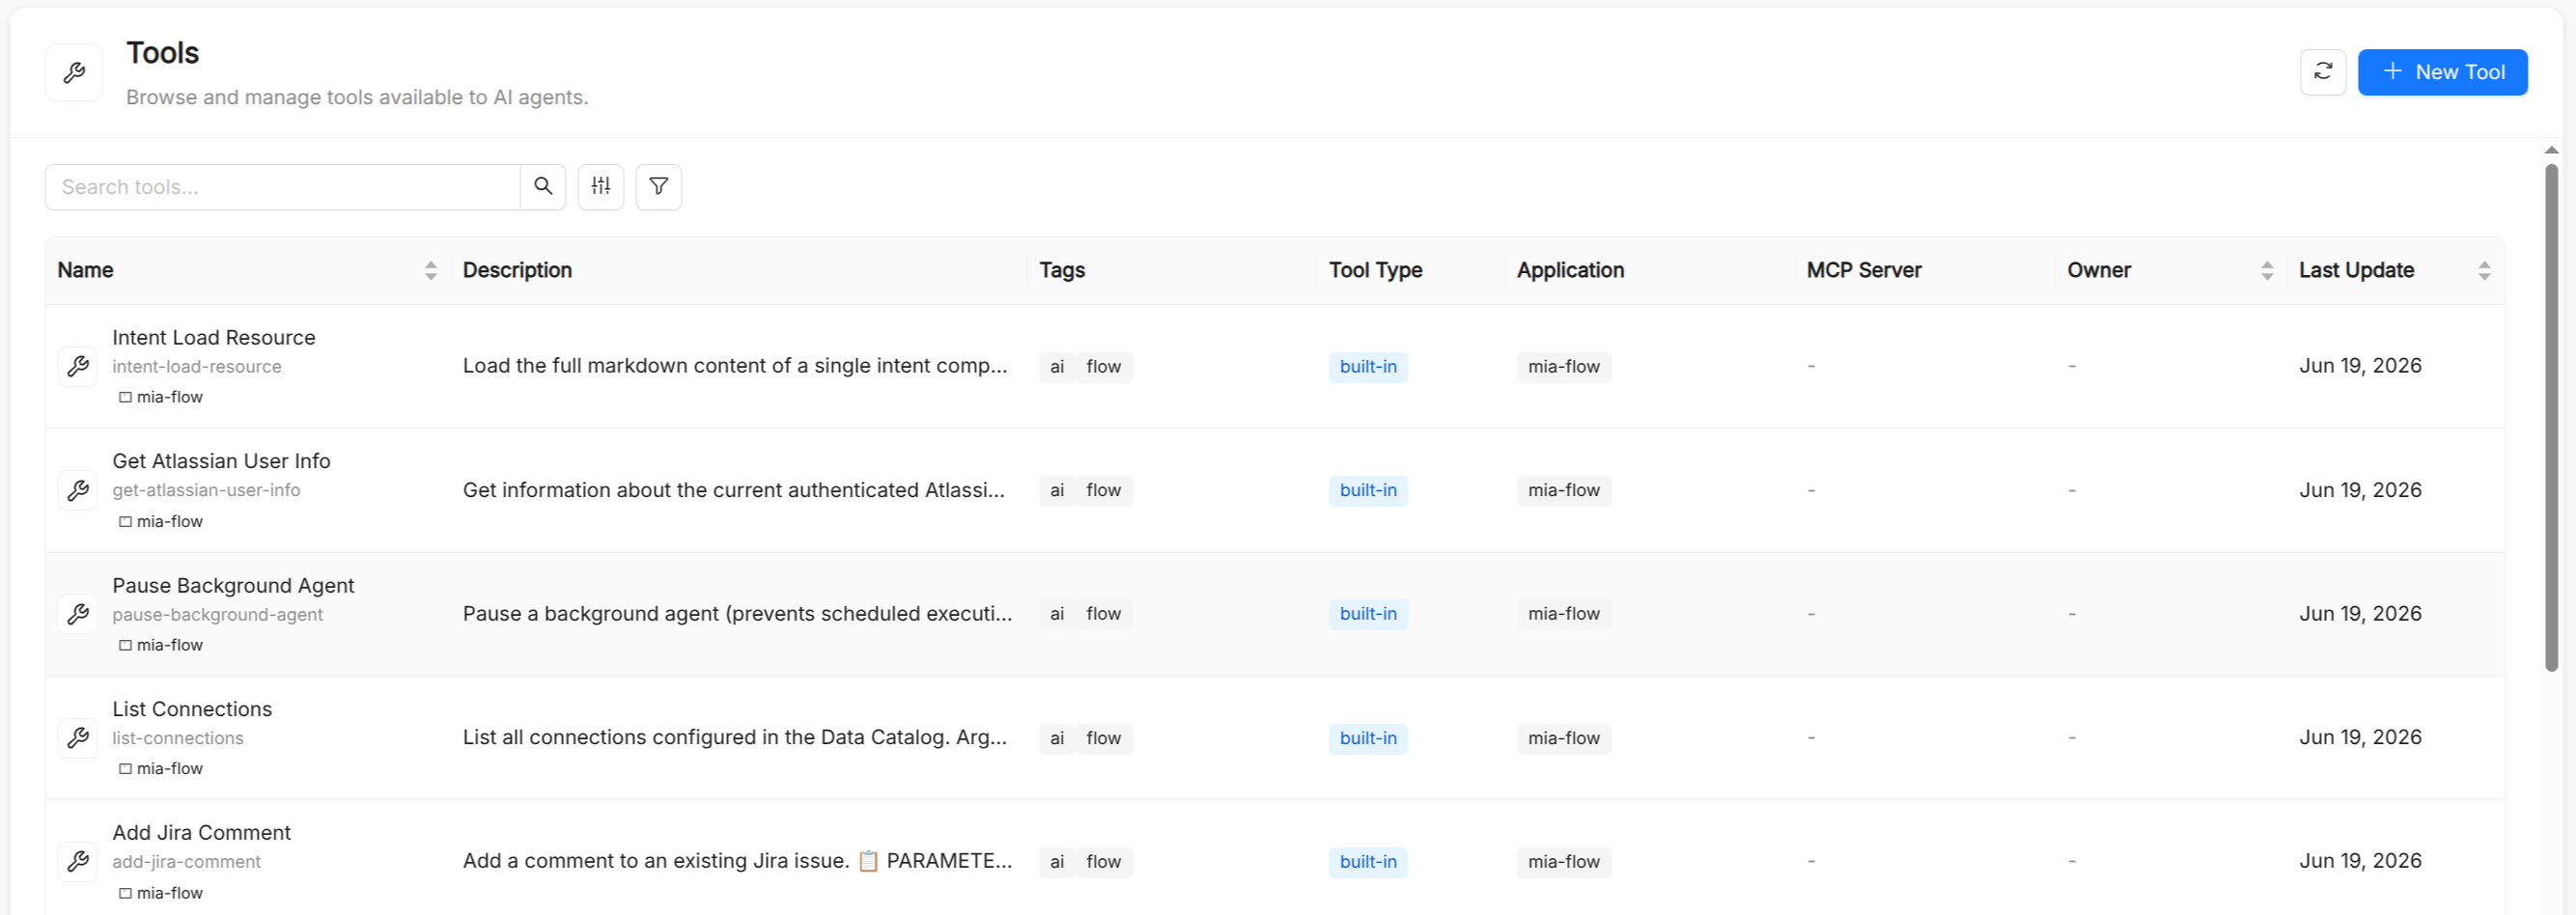Open the Get Atlassian User Info tool
Viewport: 2576px width, 915px height.
221,461
